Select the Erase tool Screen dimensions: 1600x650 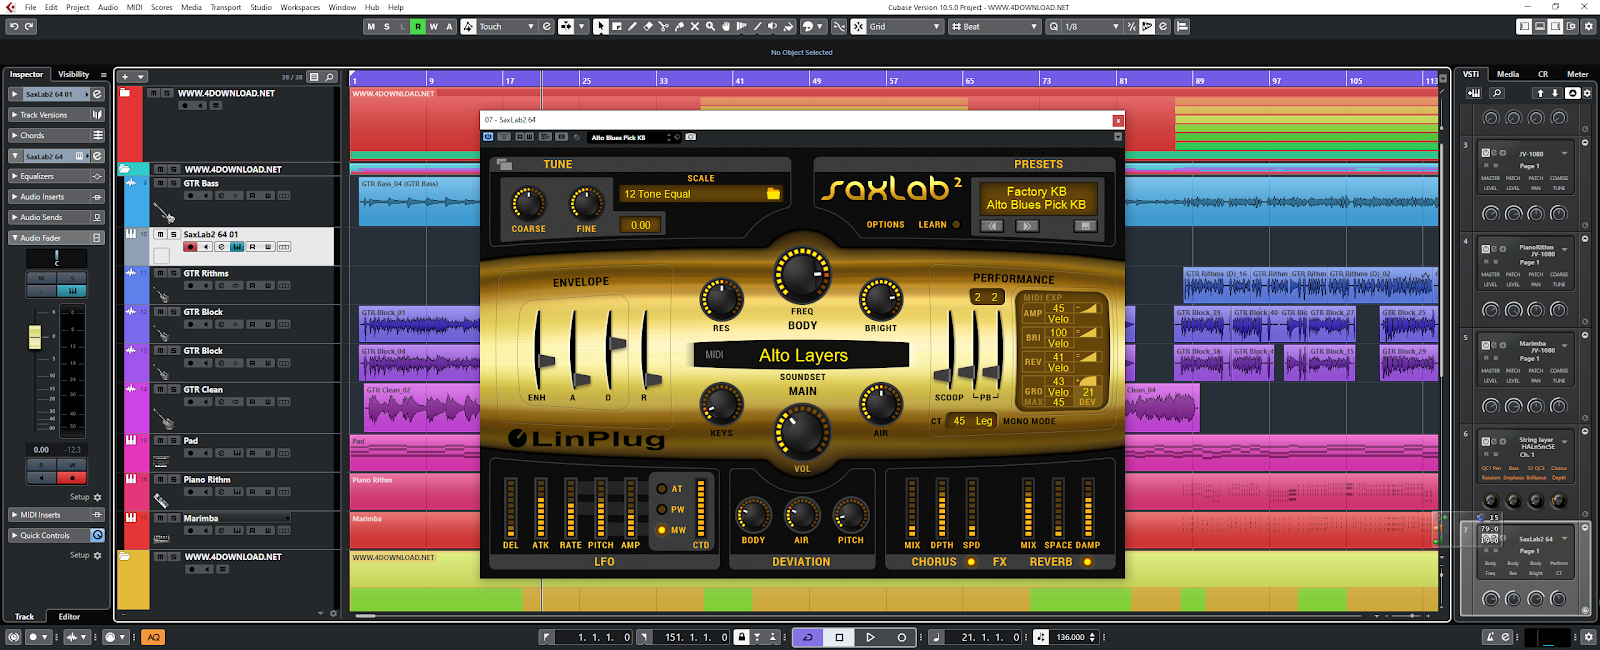pos(648,26)
